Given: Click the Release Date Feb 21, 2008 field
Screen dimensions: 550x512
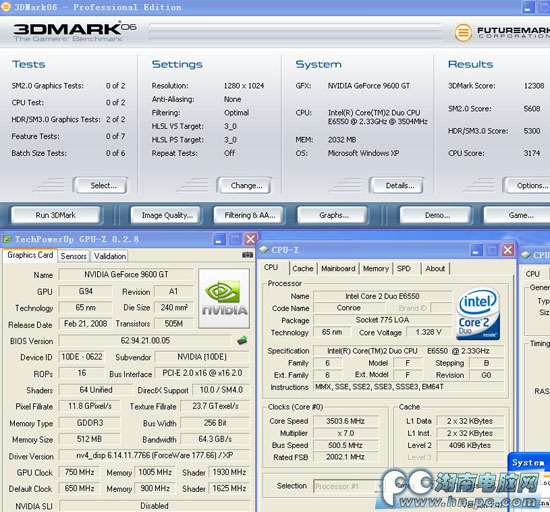Looking at the screenshot, I should 85,324.
